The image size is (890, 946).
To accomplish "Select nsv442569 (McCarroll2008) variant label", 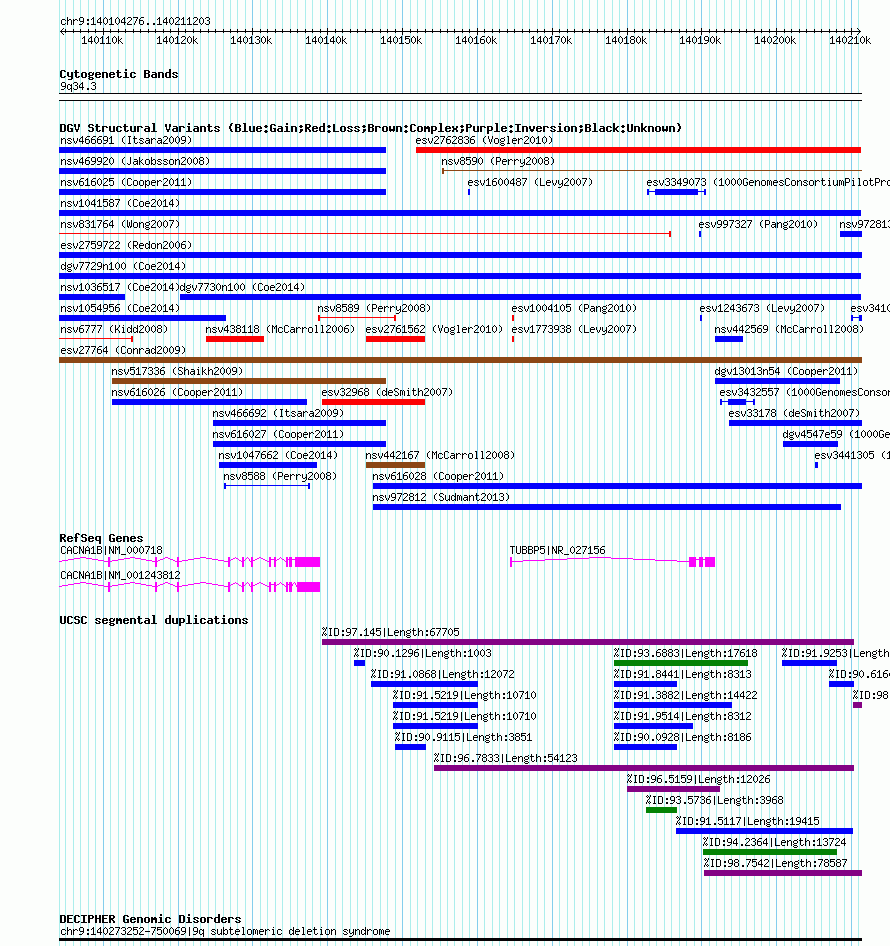I will (x=789, y=330).
